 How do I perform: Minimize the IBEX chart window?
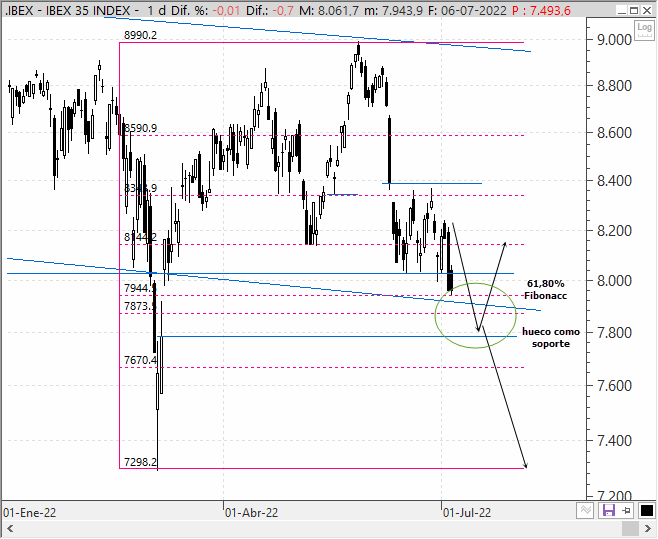[x=622, y=10]
